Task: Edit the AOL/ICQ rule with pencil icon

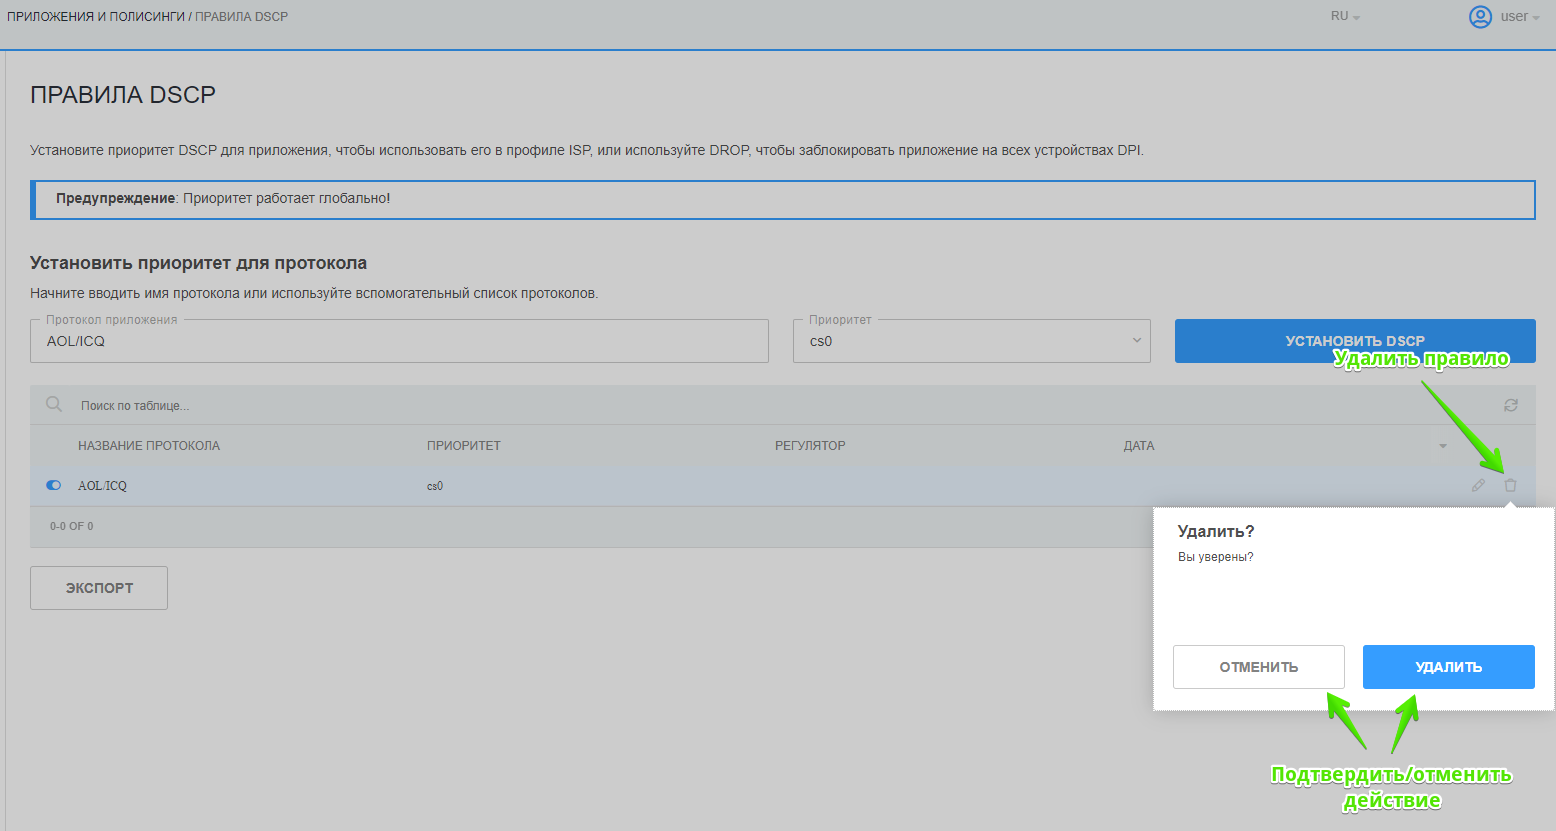Action: pos(1478,485)
